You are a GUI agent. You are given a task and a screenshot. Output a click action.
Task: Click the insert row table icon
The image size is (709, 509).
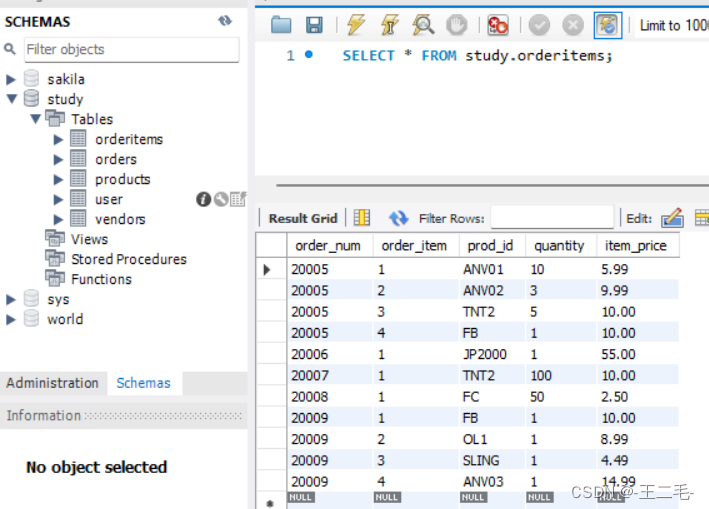tap(701, 218)
